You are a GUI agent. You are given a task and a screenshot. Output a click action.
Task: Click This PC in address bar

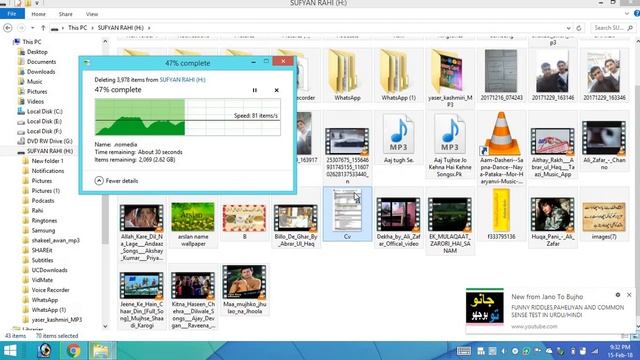tap(78, 28)
